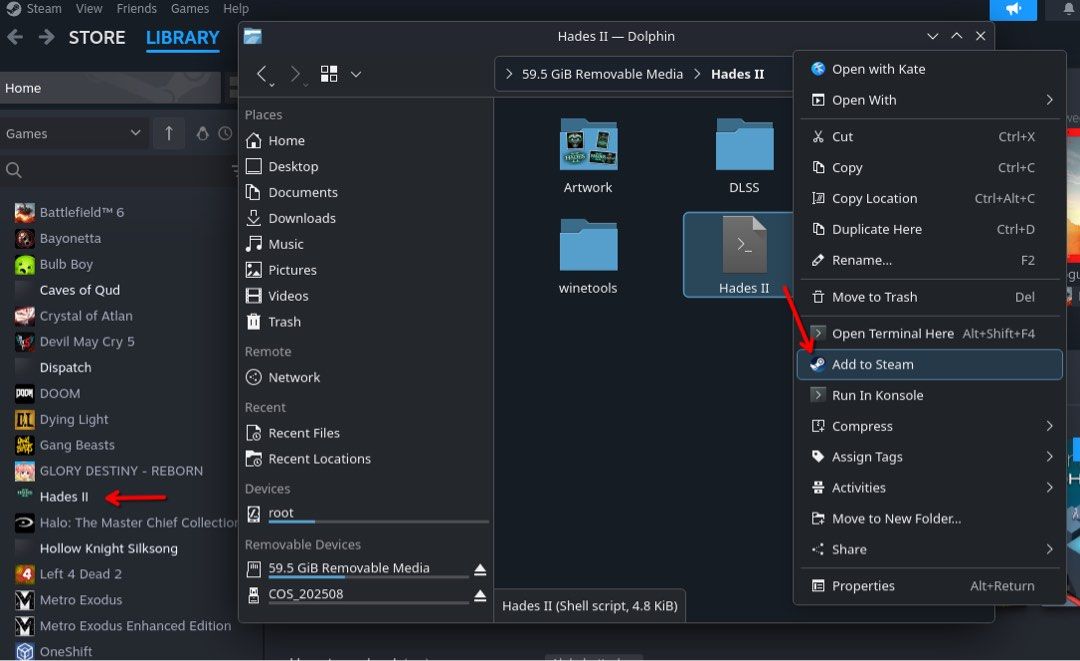Select Hollow Knight Silksong in library
The width and height of the screenshot is (1080, 661).
pyautogui.click(x=109, y=549)
